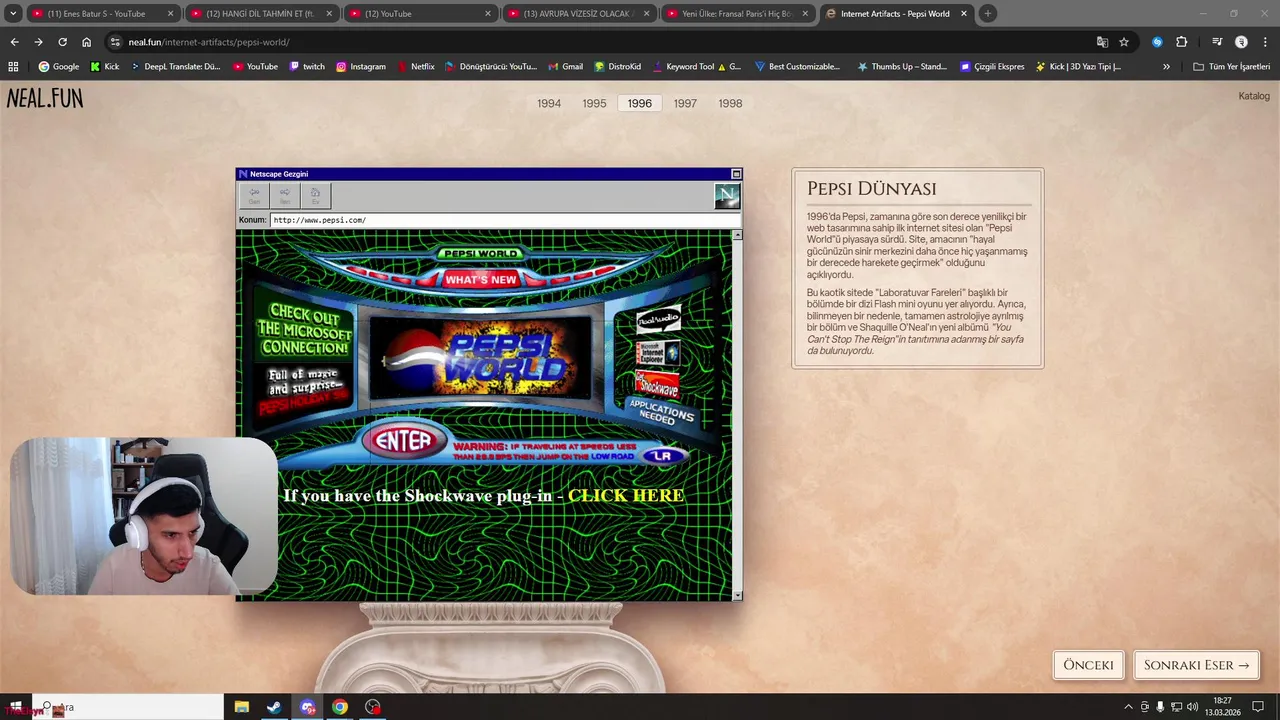The height and width of the screenshot is (720, 1280).
Task: Open Kick bookmark
Action: [x=105, y=67]
